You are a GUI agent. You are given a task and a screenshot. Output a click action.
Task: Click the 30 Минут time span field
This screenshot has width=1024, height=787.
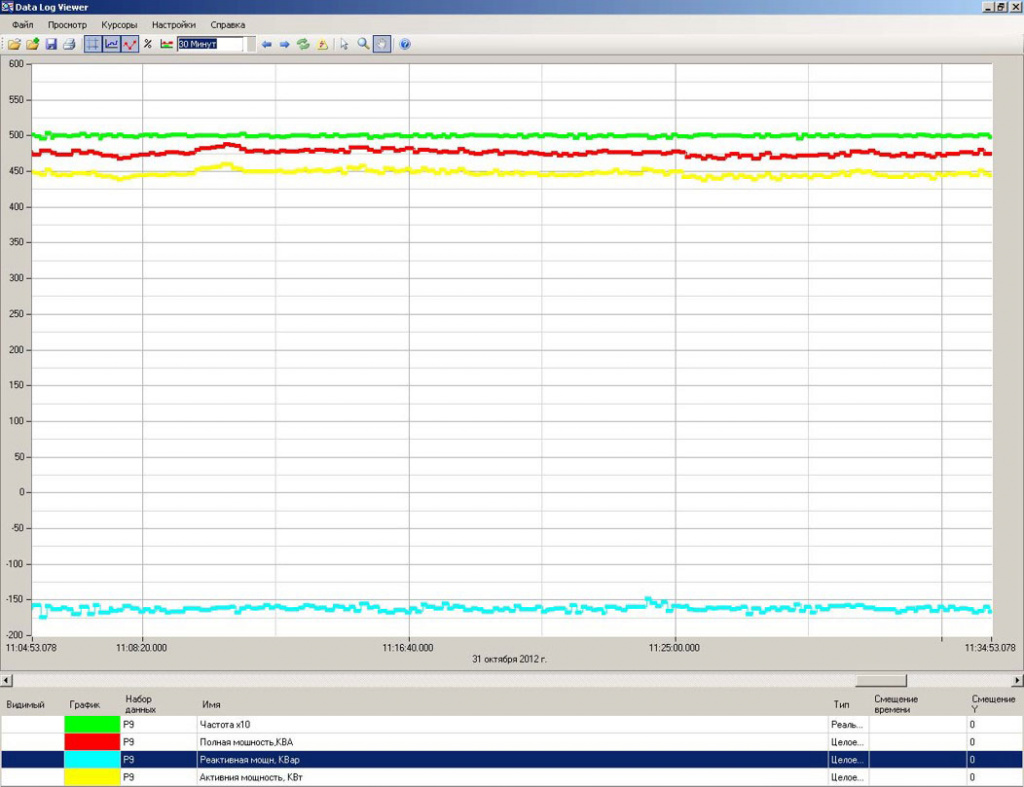coord(210,44)
